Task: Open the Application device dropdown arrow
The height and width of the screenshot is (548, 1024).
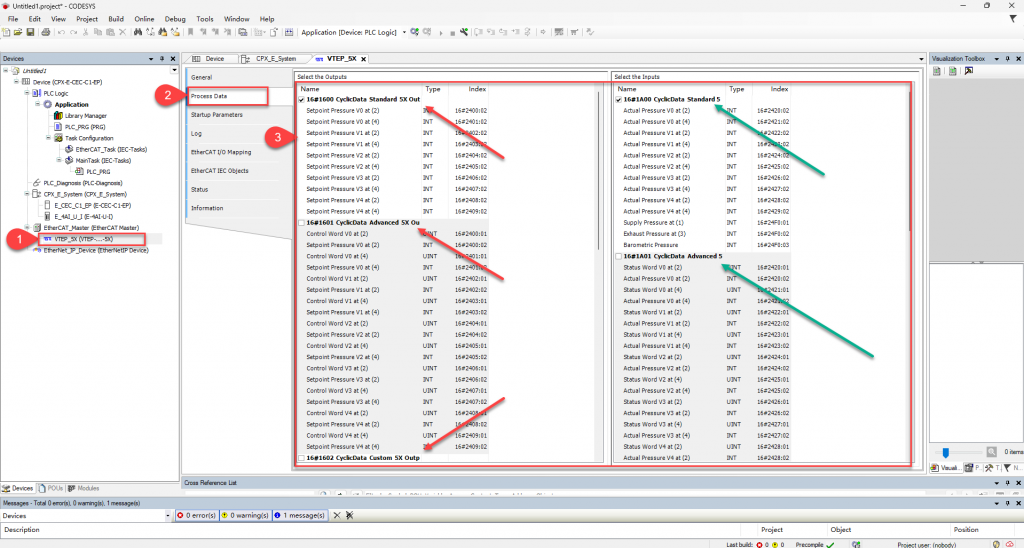Action: tap(404, 32)
